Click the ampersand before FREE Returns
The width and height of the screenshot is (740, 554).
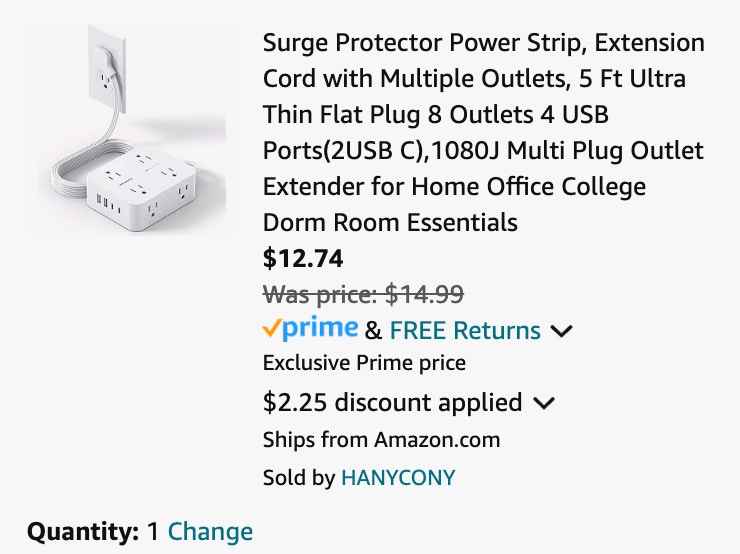[x=373, y=330]
